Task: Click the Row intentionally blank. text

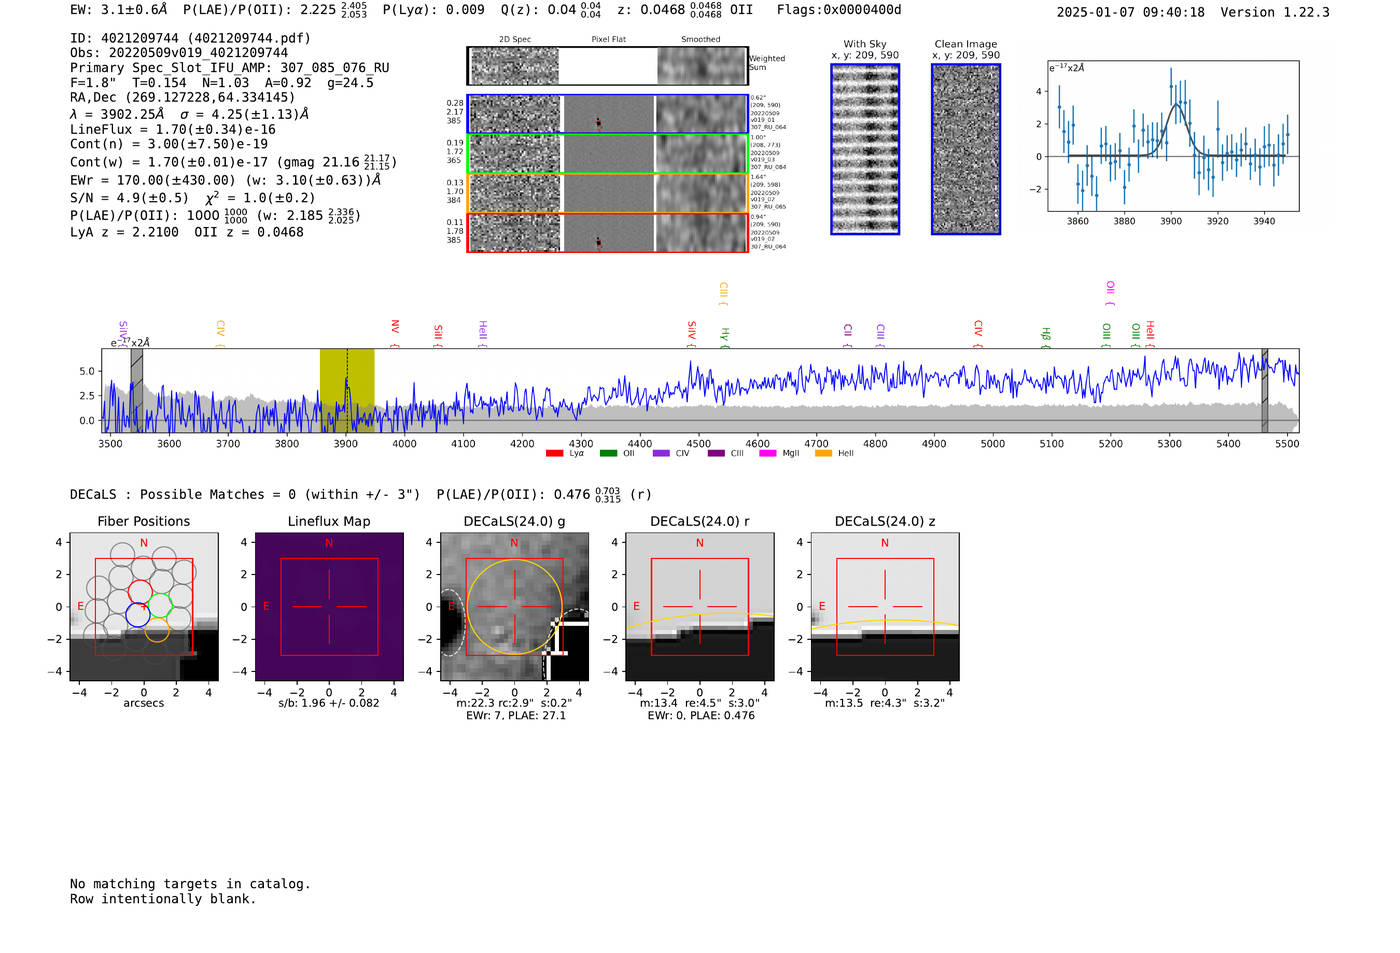Action: (x=163, y=899)
